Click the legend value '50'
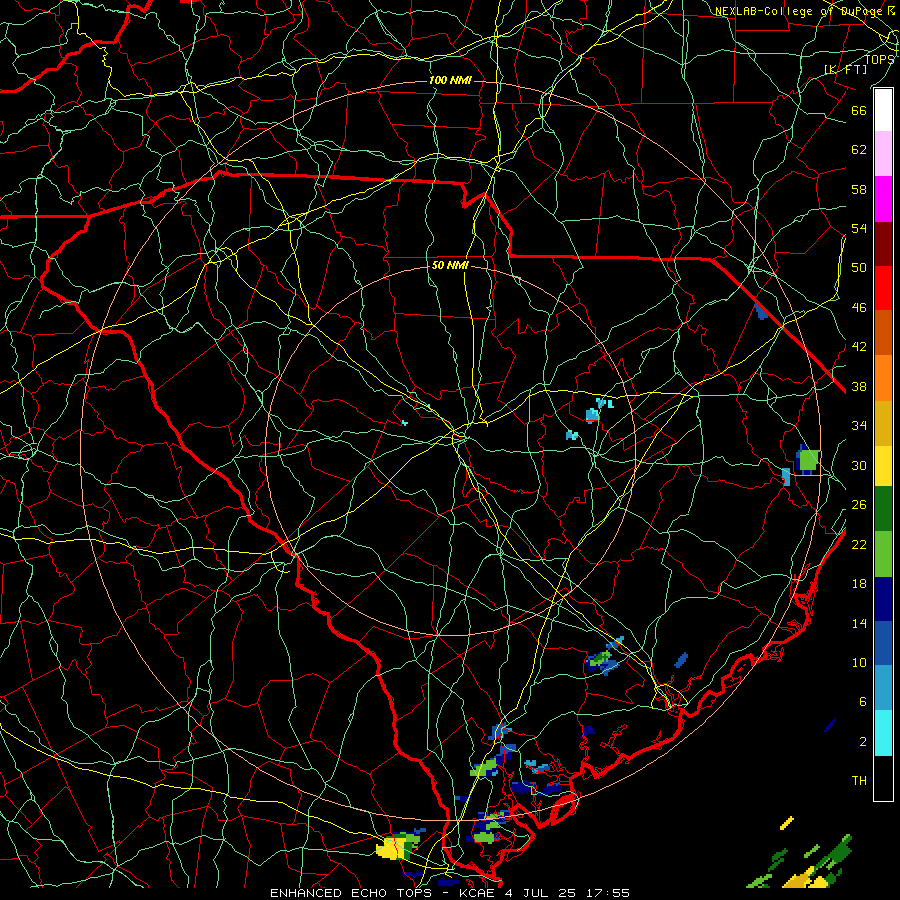This screenshot has height=900, width=900. tap(859, 268)
